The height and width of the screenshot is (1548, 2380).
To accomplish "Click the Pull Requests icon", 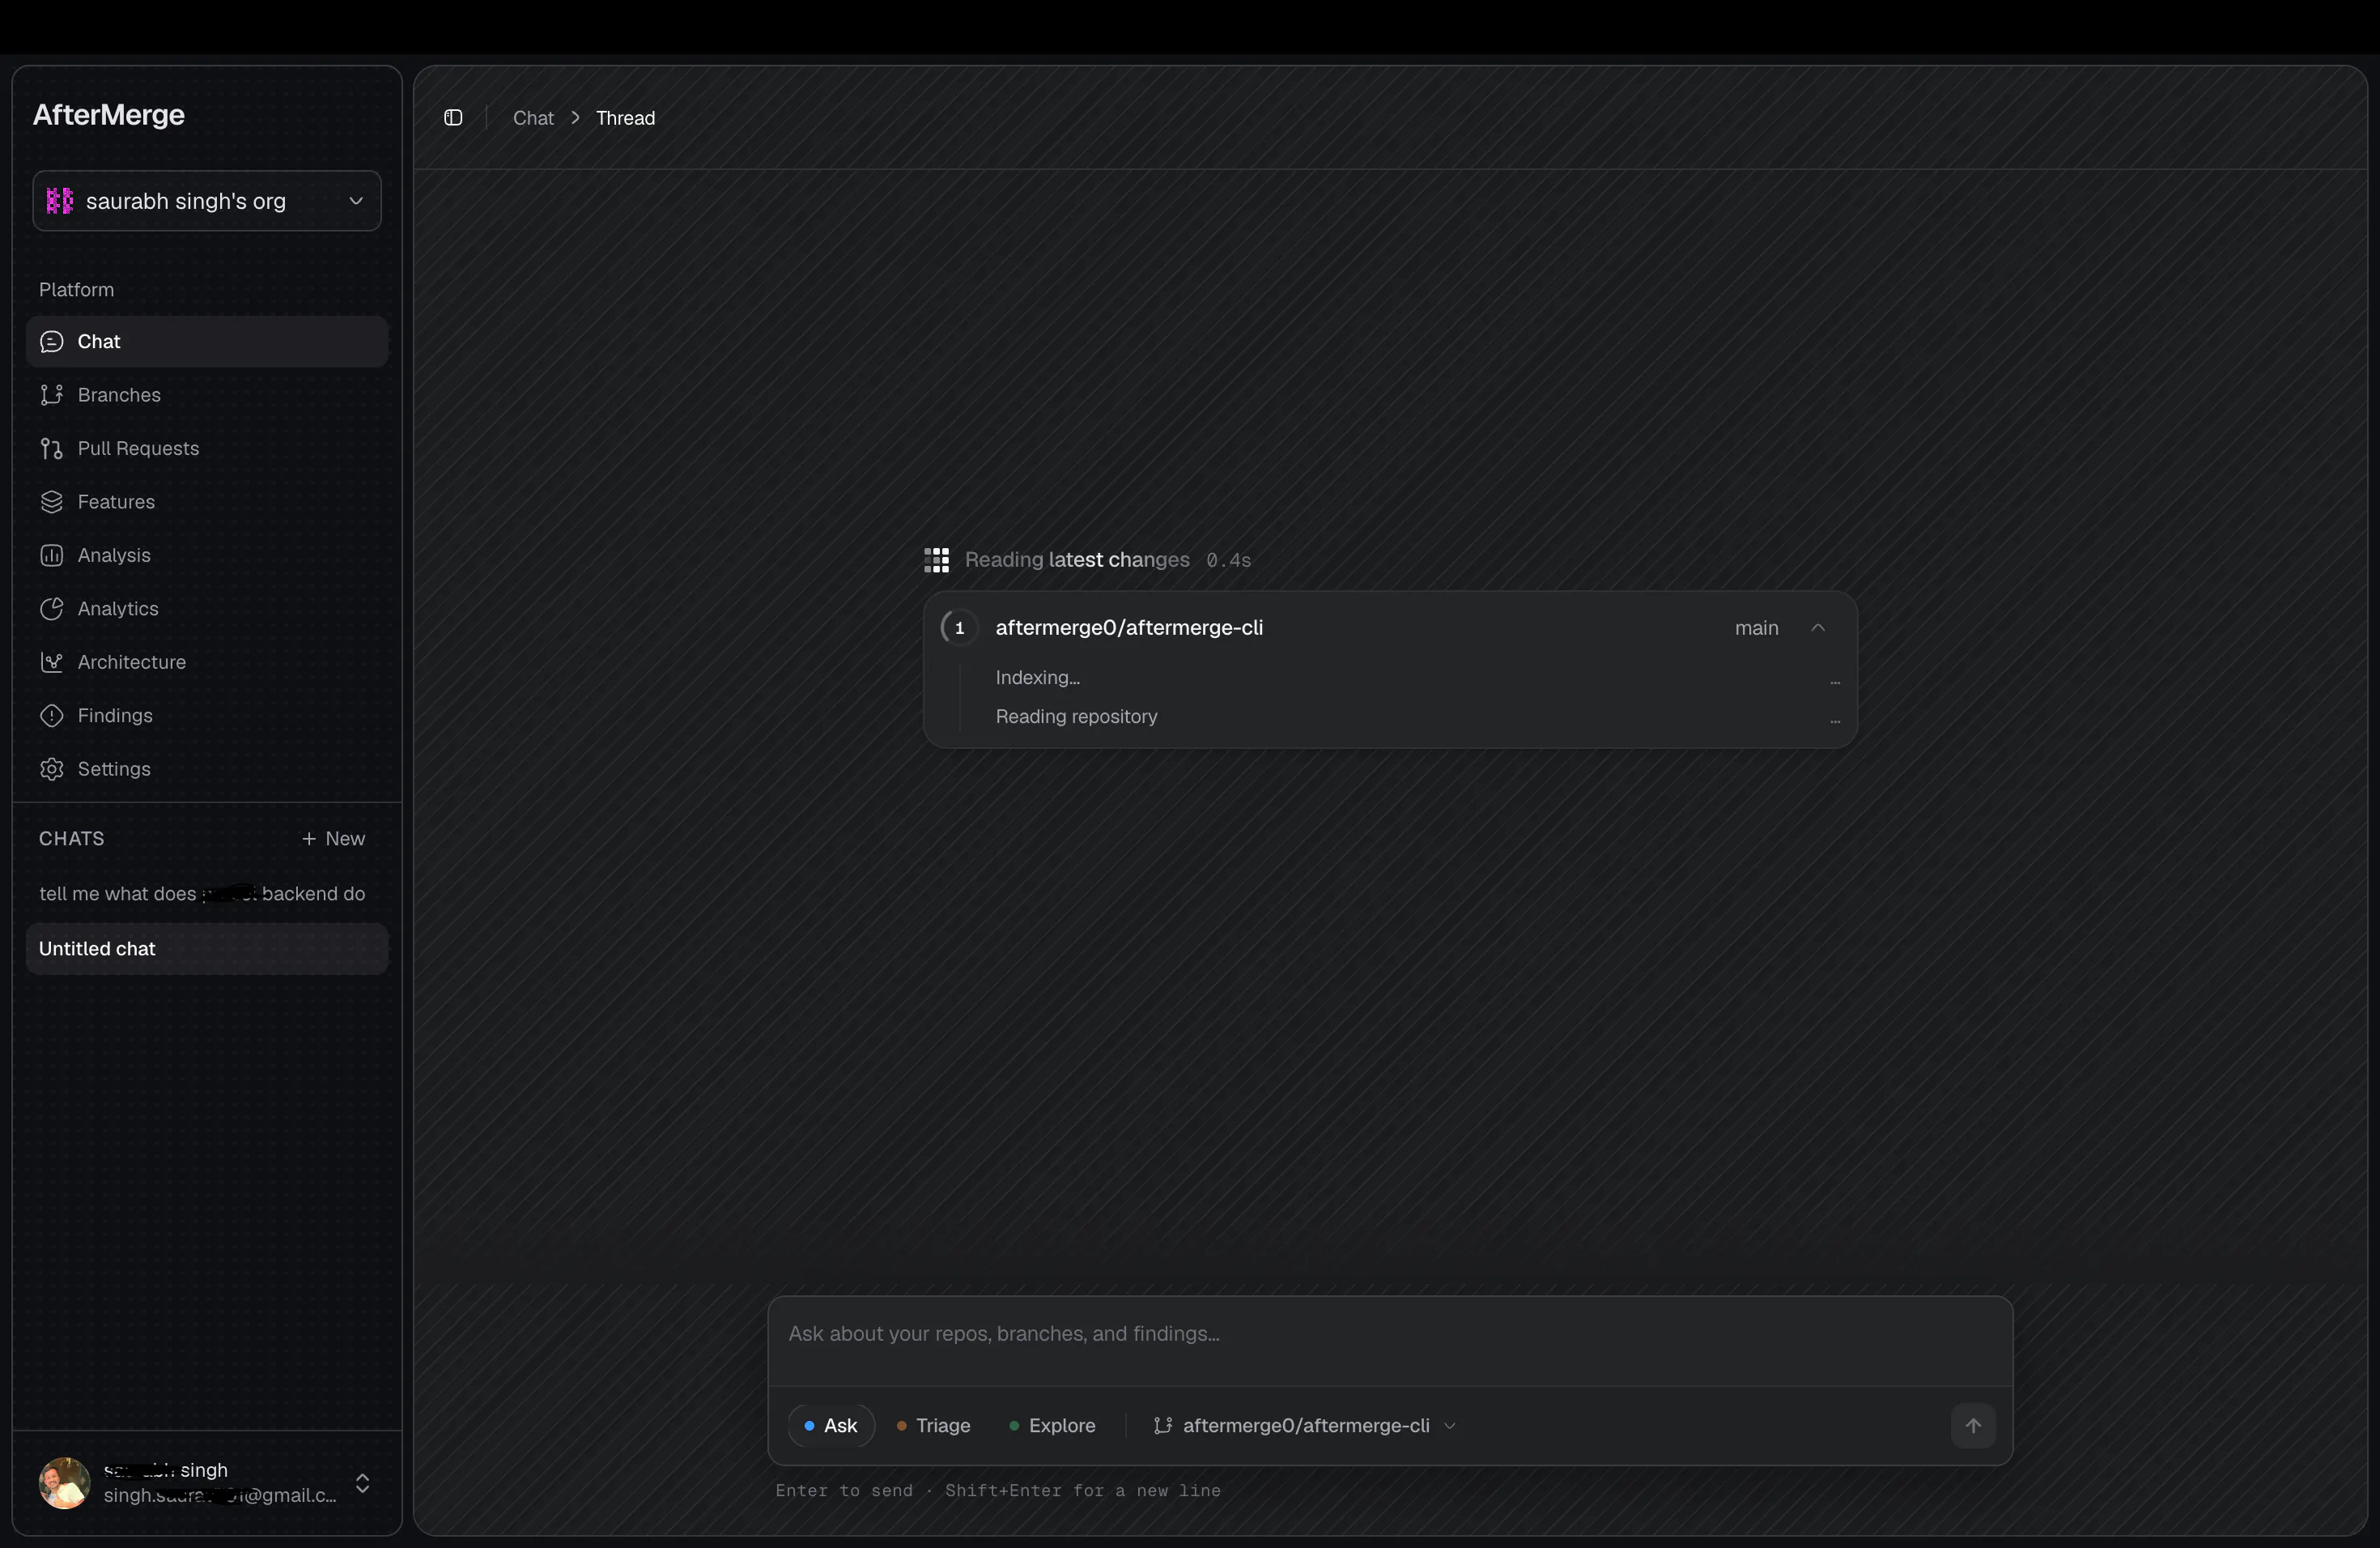I will click(x=52, y=449).
